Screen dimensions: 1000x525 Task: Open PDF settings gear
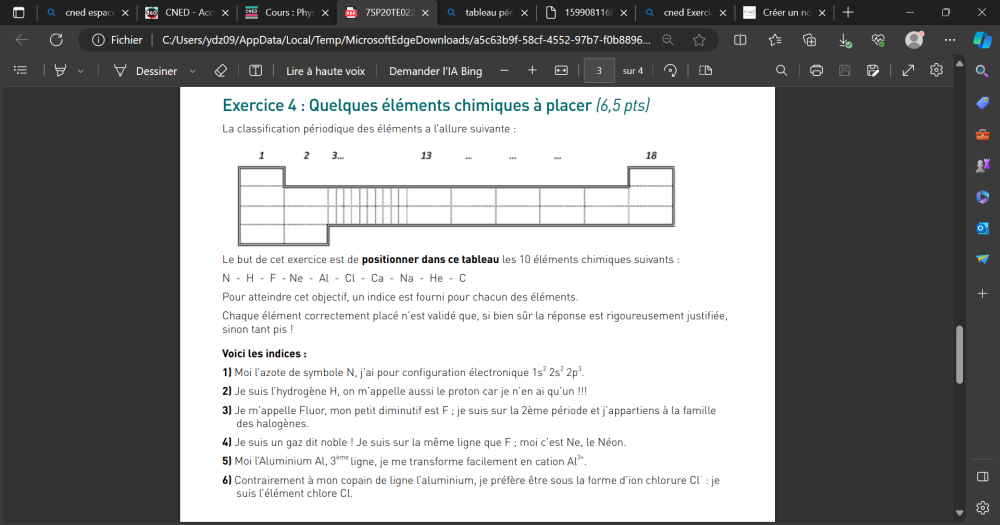coord(936,71)
